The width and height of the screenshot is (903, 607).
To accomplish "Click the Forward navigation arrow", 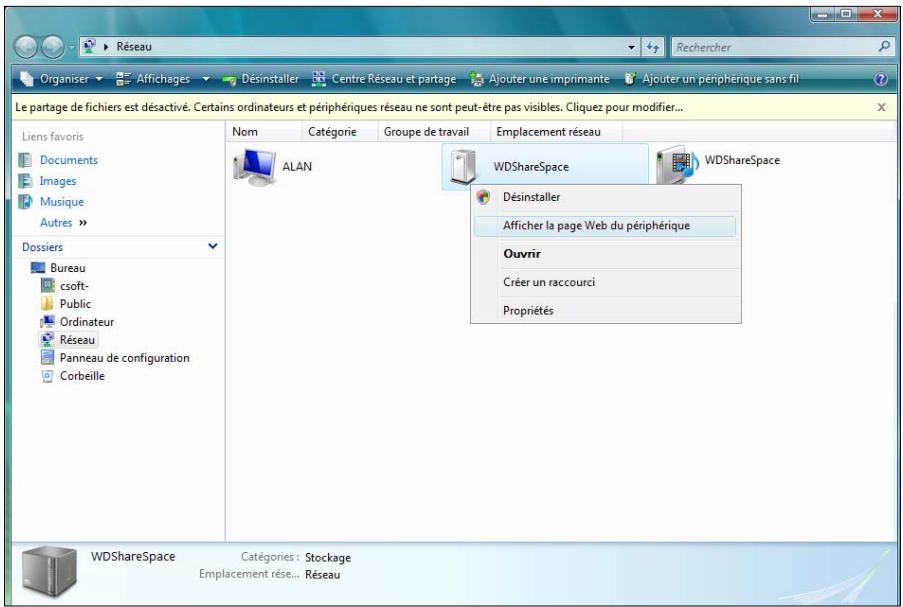I will tap(53, 47).
